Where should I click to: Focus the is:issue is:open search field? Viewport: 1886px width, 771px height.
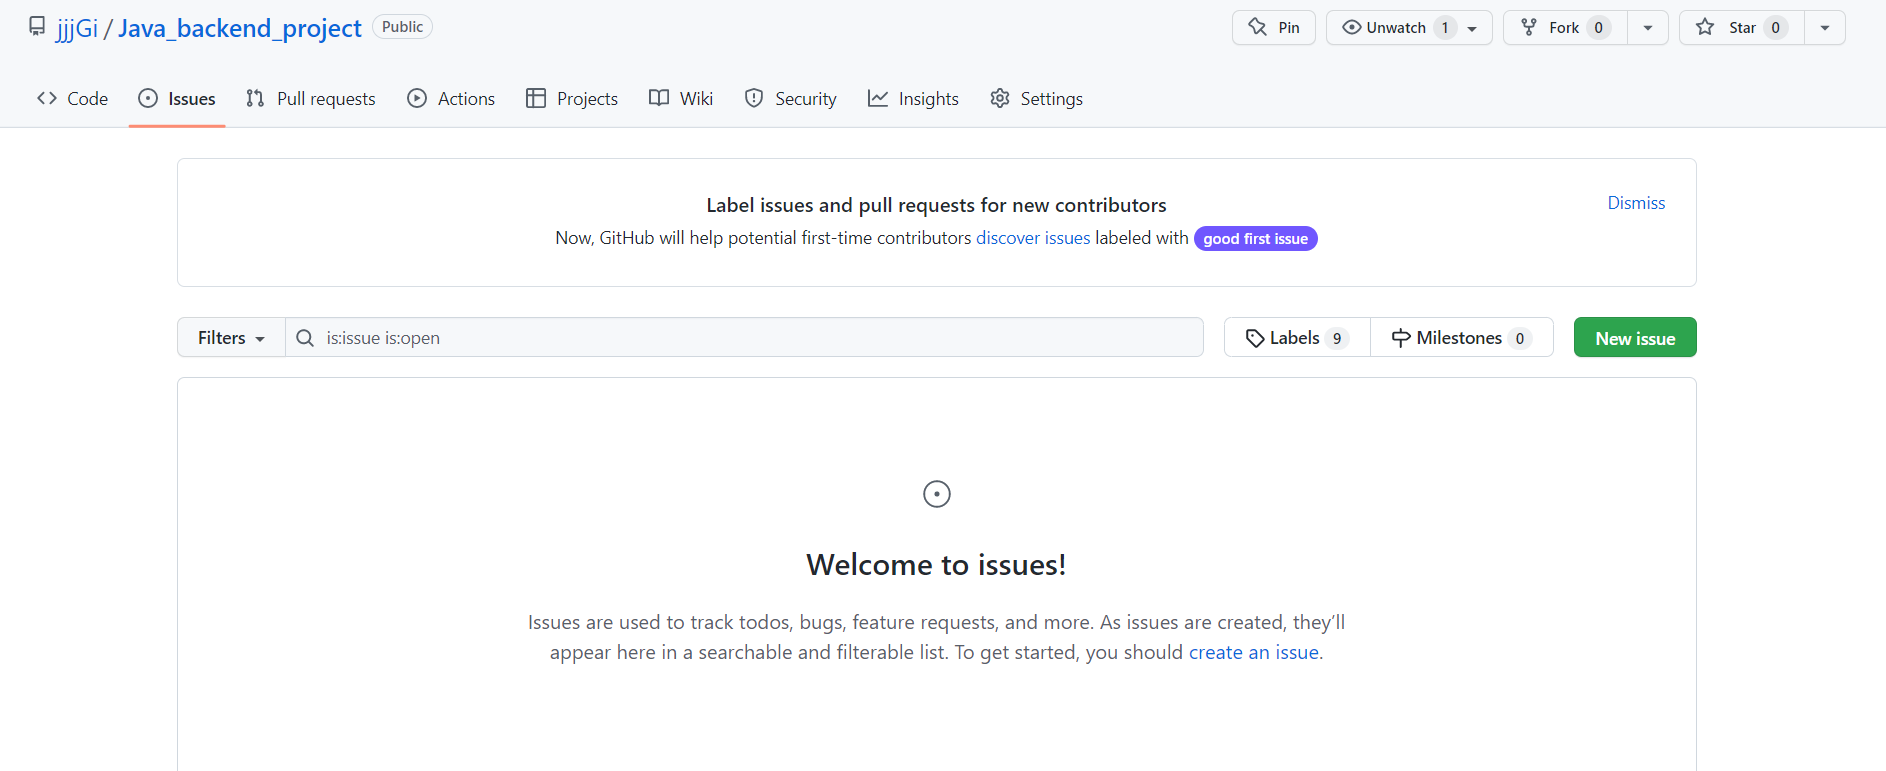pos(744,338)
